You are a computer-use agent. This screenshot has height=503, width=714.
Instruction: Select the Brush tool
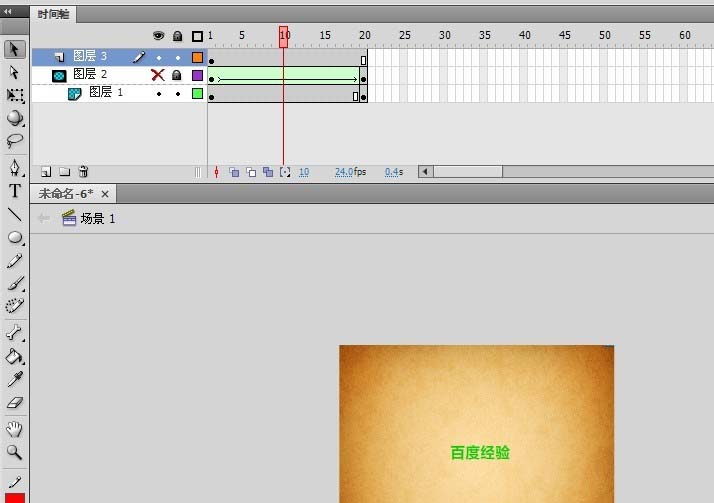pos(15,283)
